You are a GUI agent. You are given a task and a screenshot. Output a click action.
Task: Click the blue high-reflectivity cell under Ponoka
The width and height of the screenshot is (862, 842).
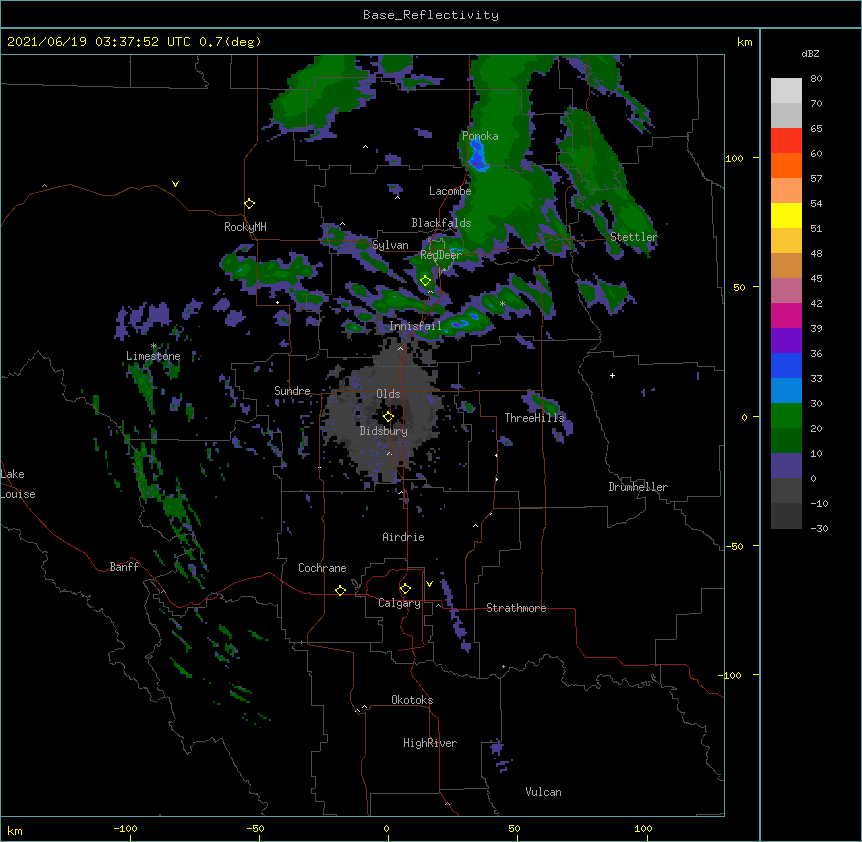tap(477, 156)
